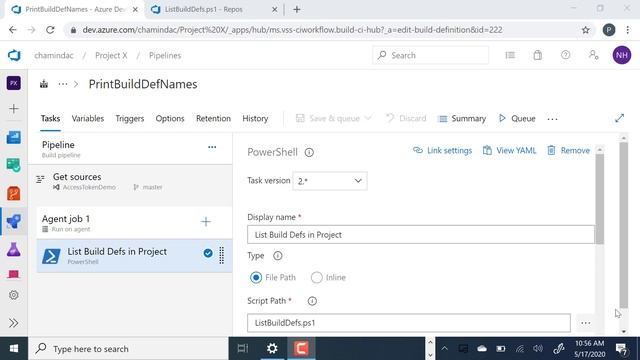Click chamindac breadcrumb link
The width and height of the screenshot is (640, 360).
(x=54, y=56)
